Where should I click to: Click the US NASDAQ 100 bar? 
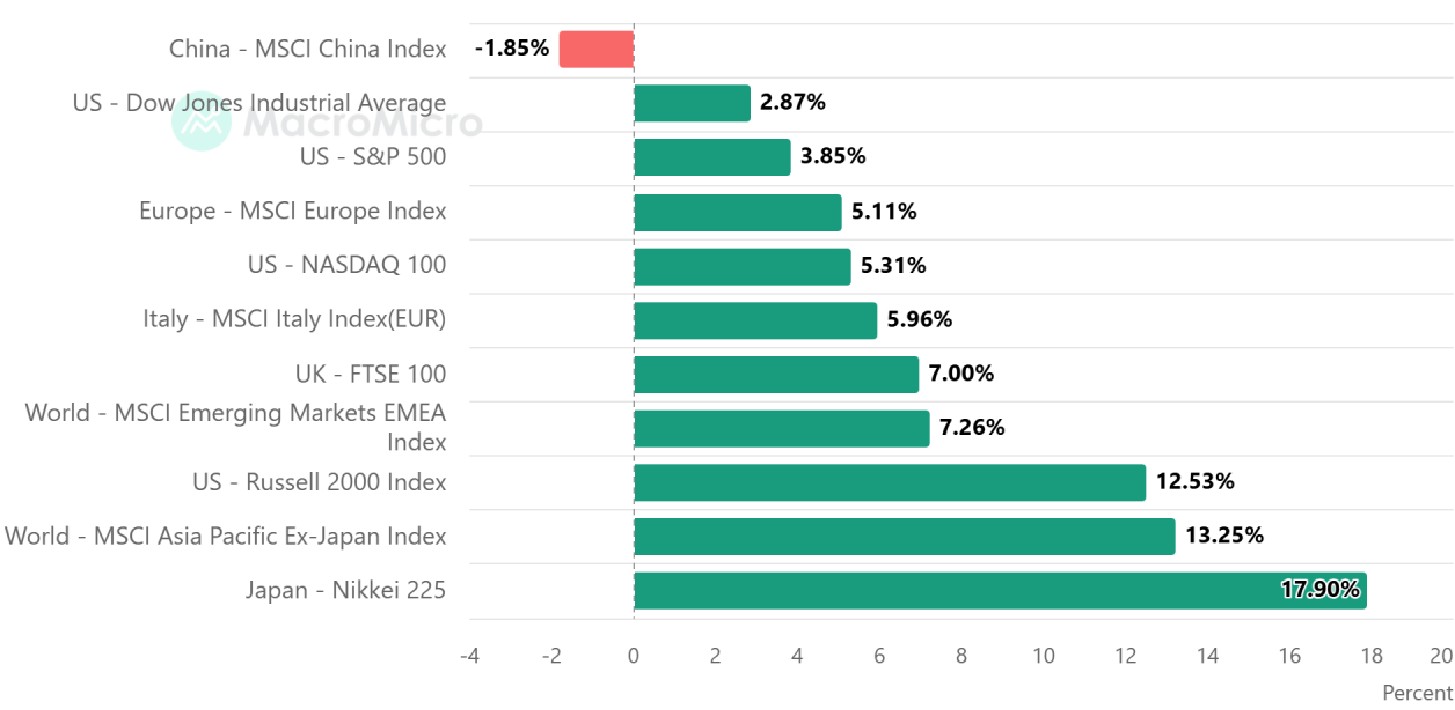742,266
